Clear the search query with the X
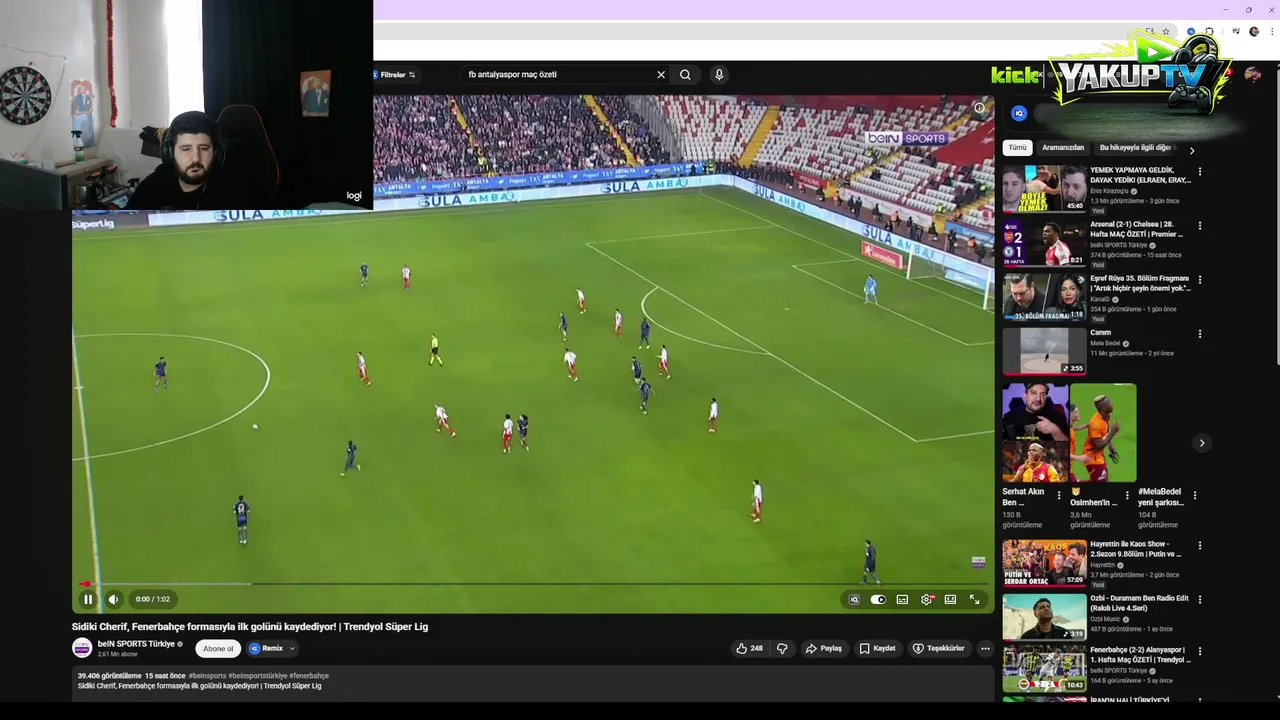This screenshot has width=1280, height=720. tap(661, 74)
